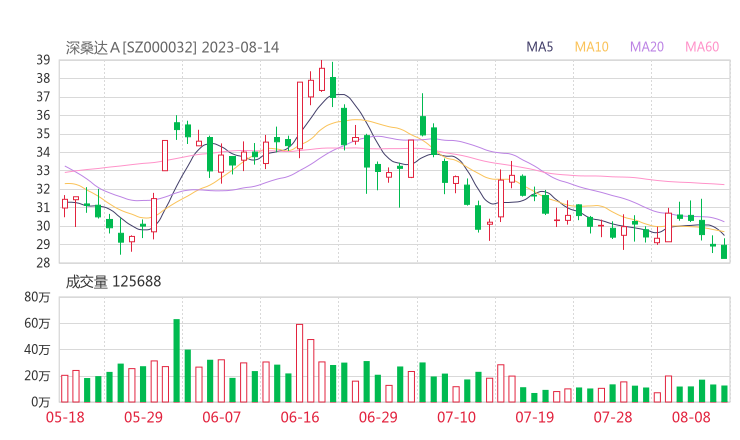The height and width of the screenshot is (440, 740).
Task: Click the 34 price axis label
Action: click(x=43, y=152)
